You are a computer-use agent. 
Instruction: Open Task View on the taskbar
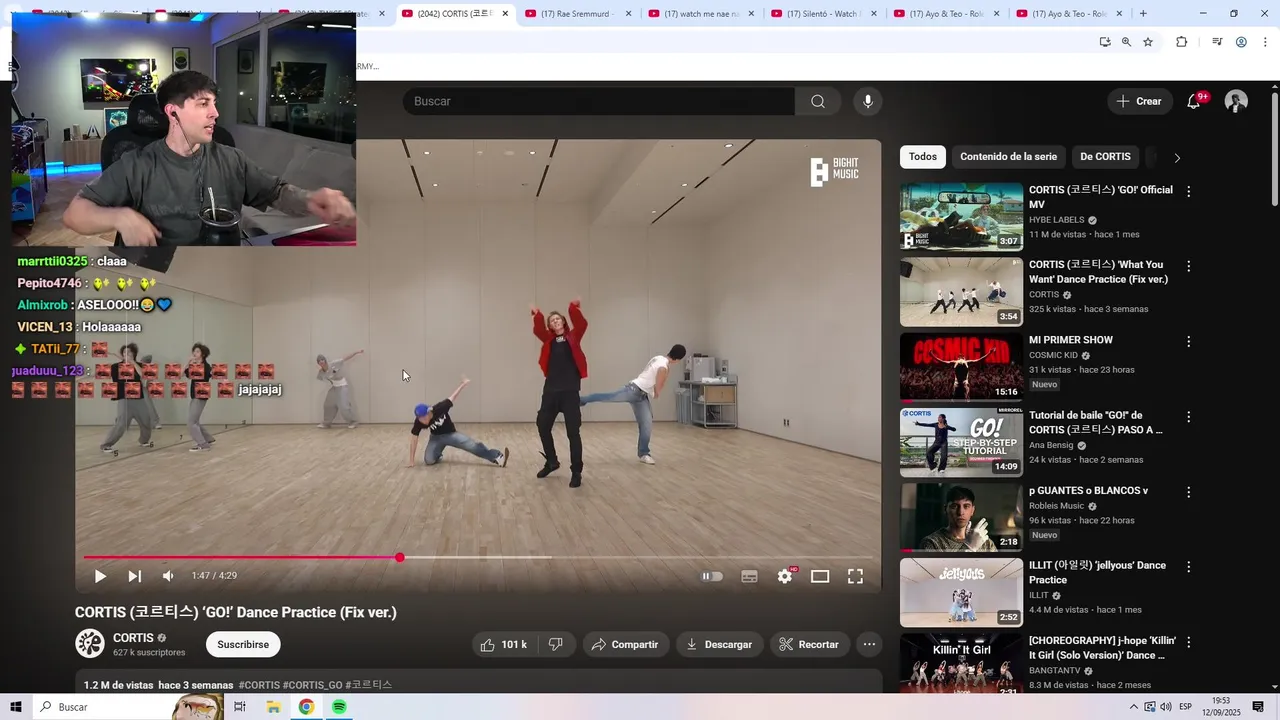pos(240,707)
